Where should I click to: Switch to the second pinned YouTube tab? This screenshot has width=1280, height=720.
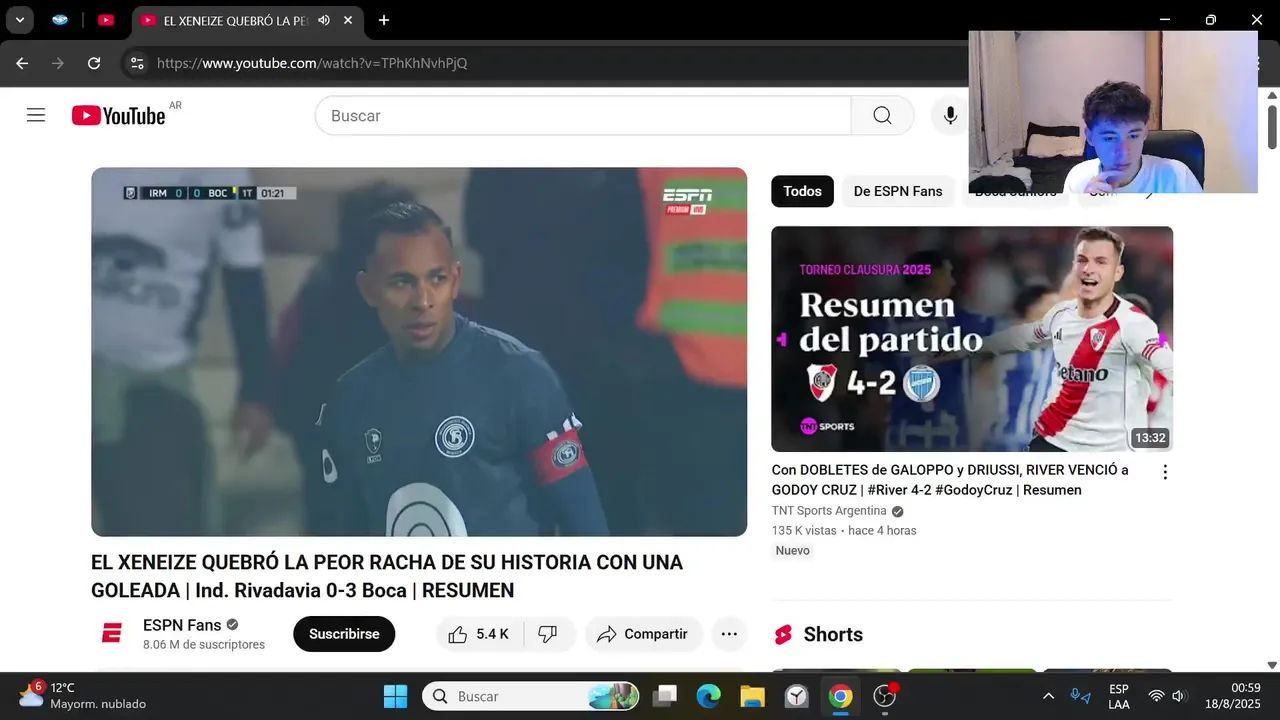(106, 20)
